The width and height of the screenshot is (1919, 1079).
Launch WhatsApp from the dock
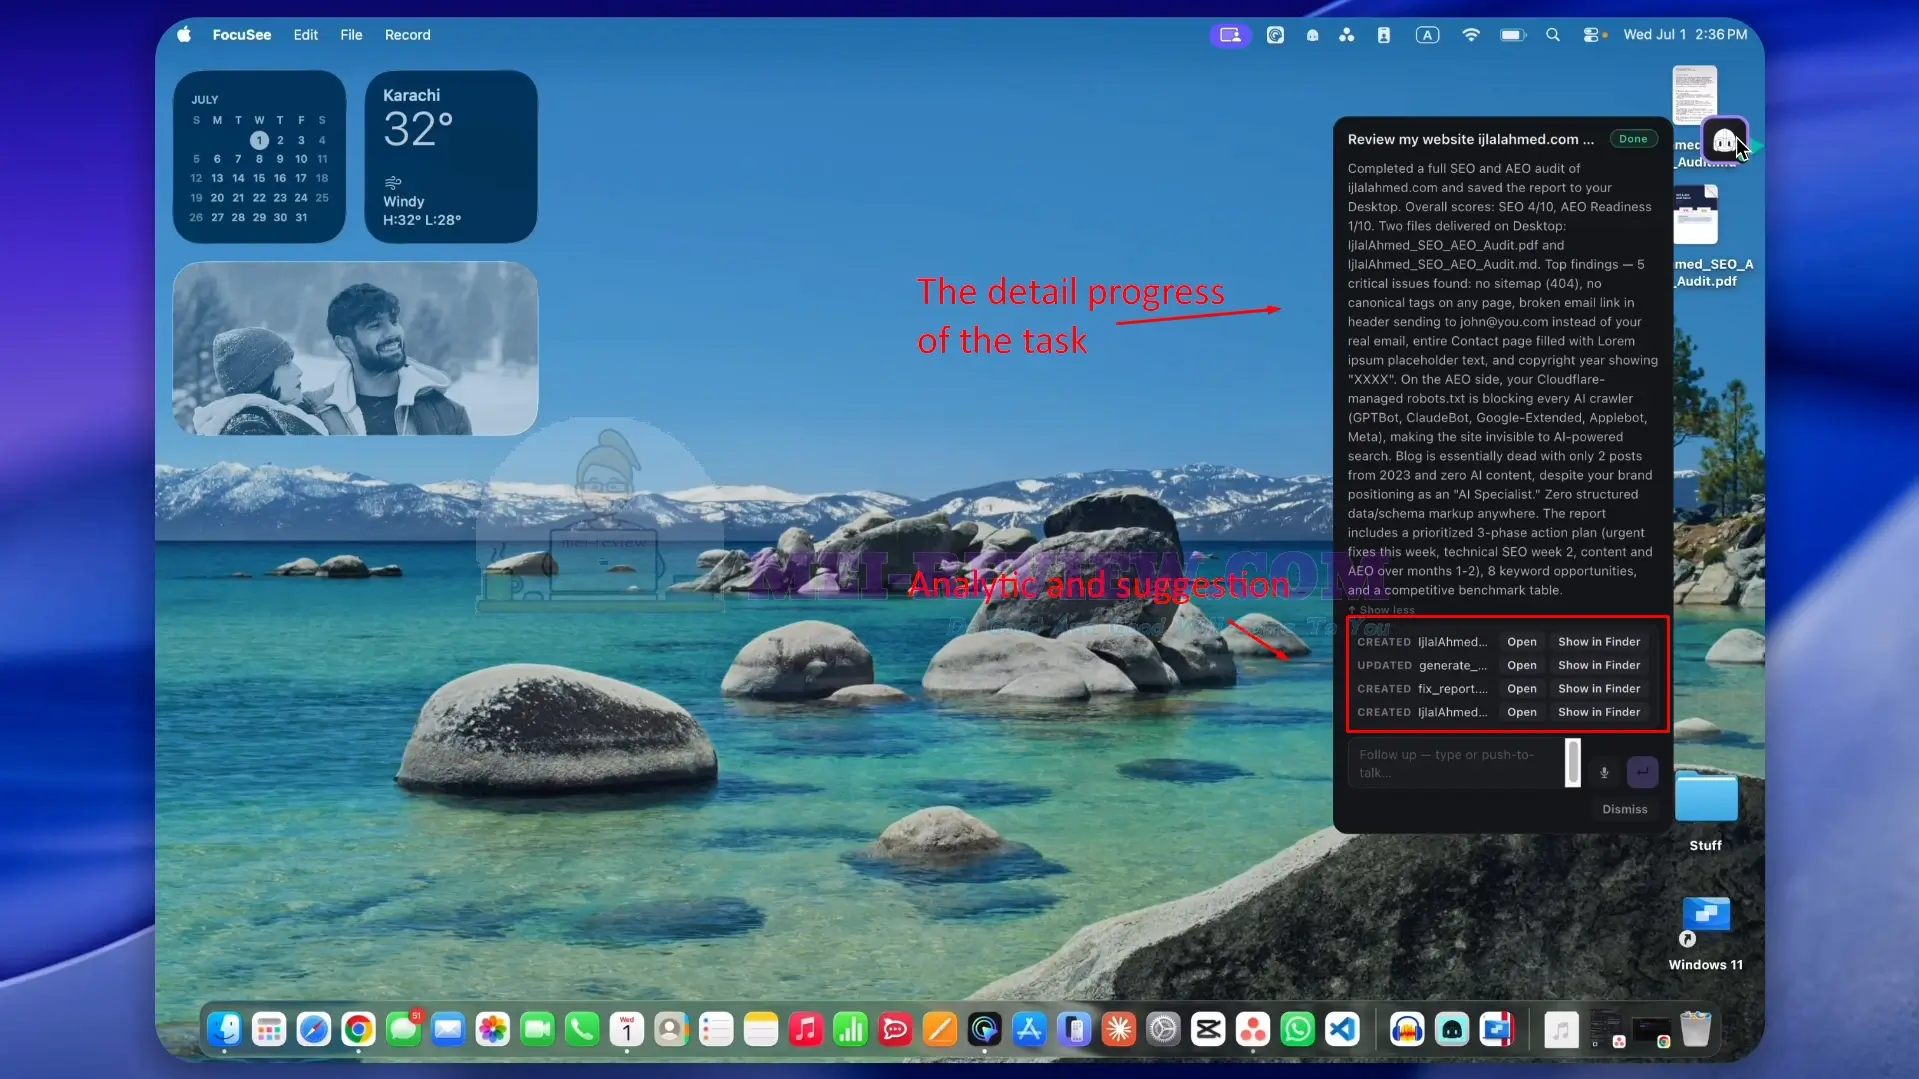point(1297,1029)
